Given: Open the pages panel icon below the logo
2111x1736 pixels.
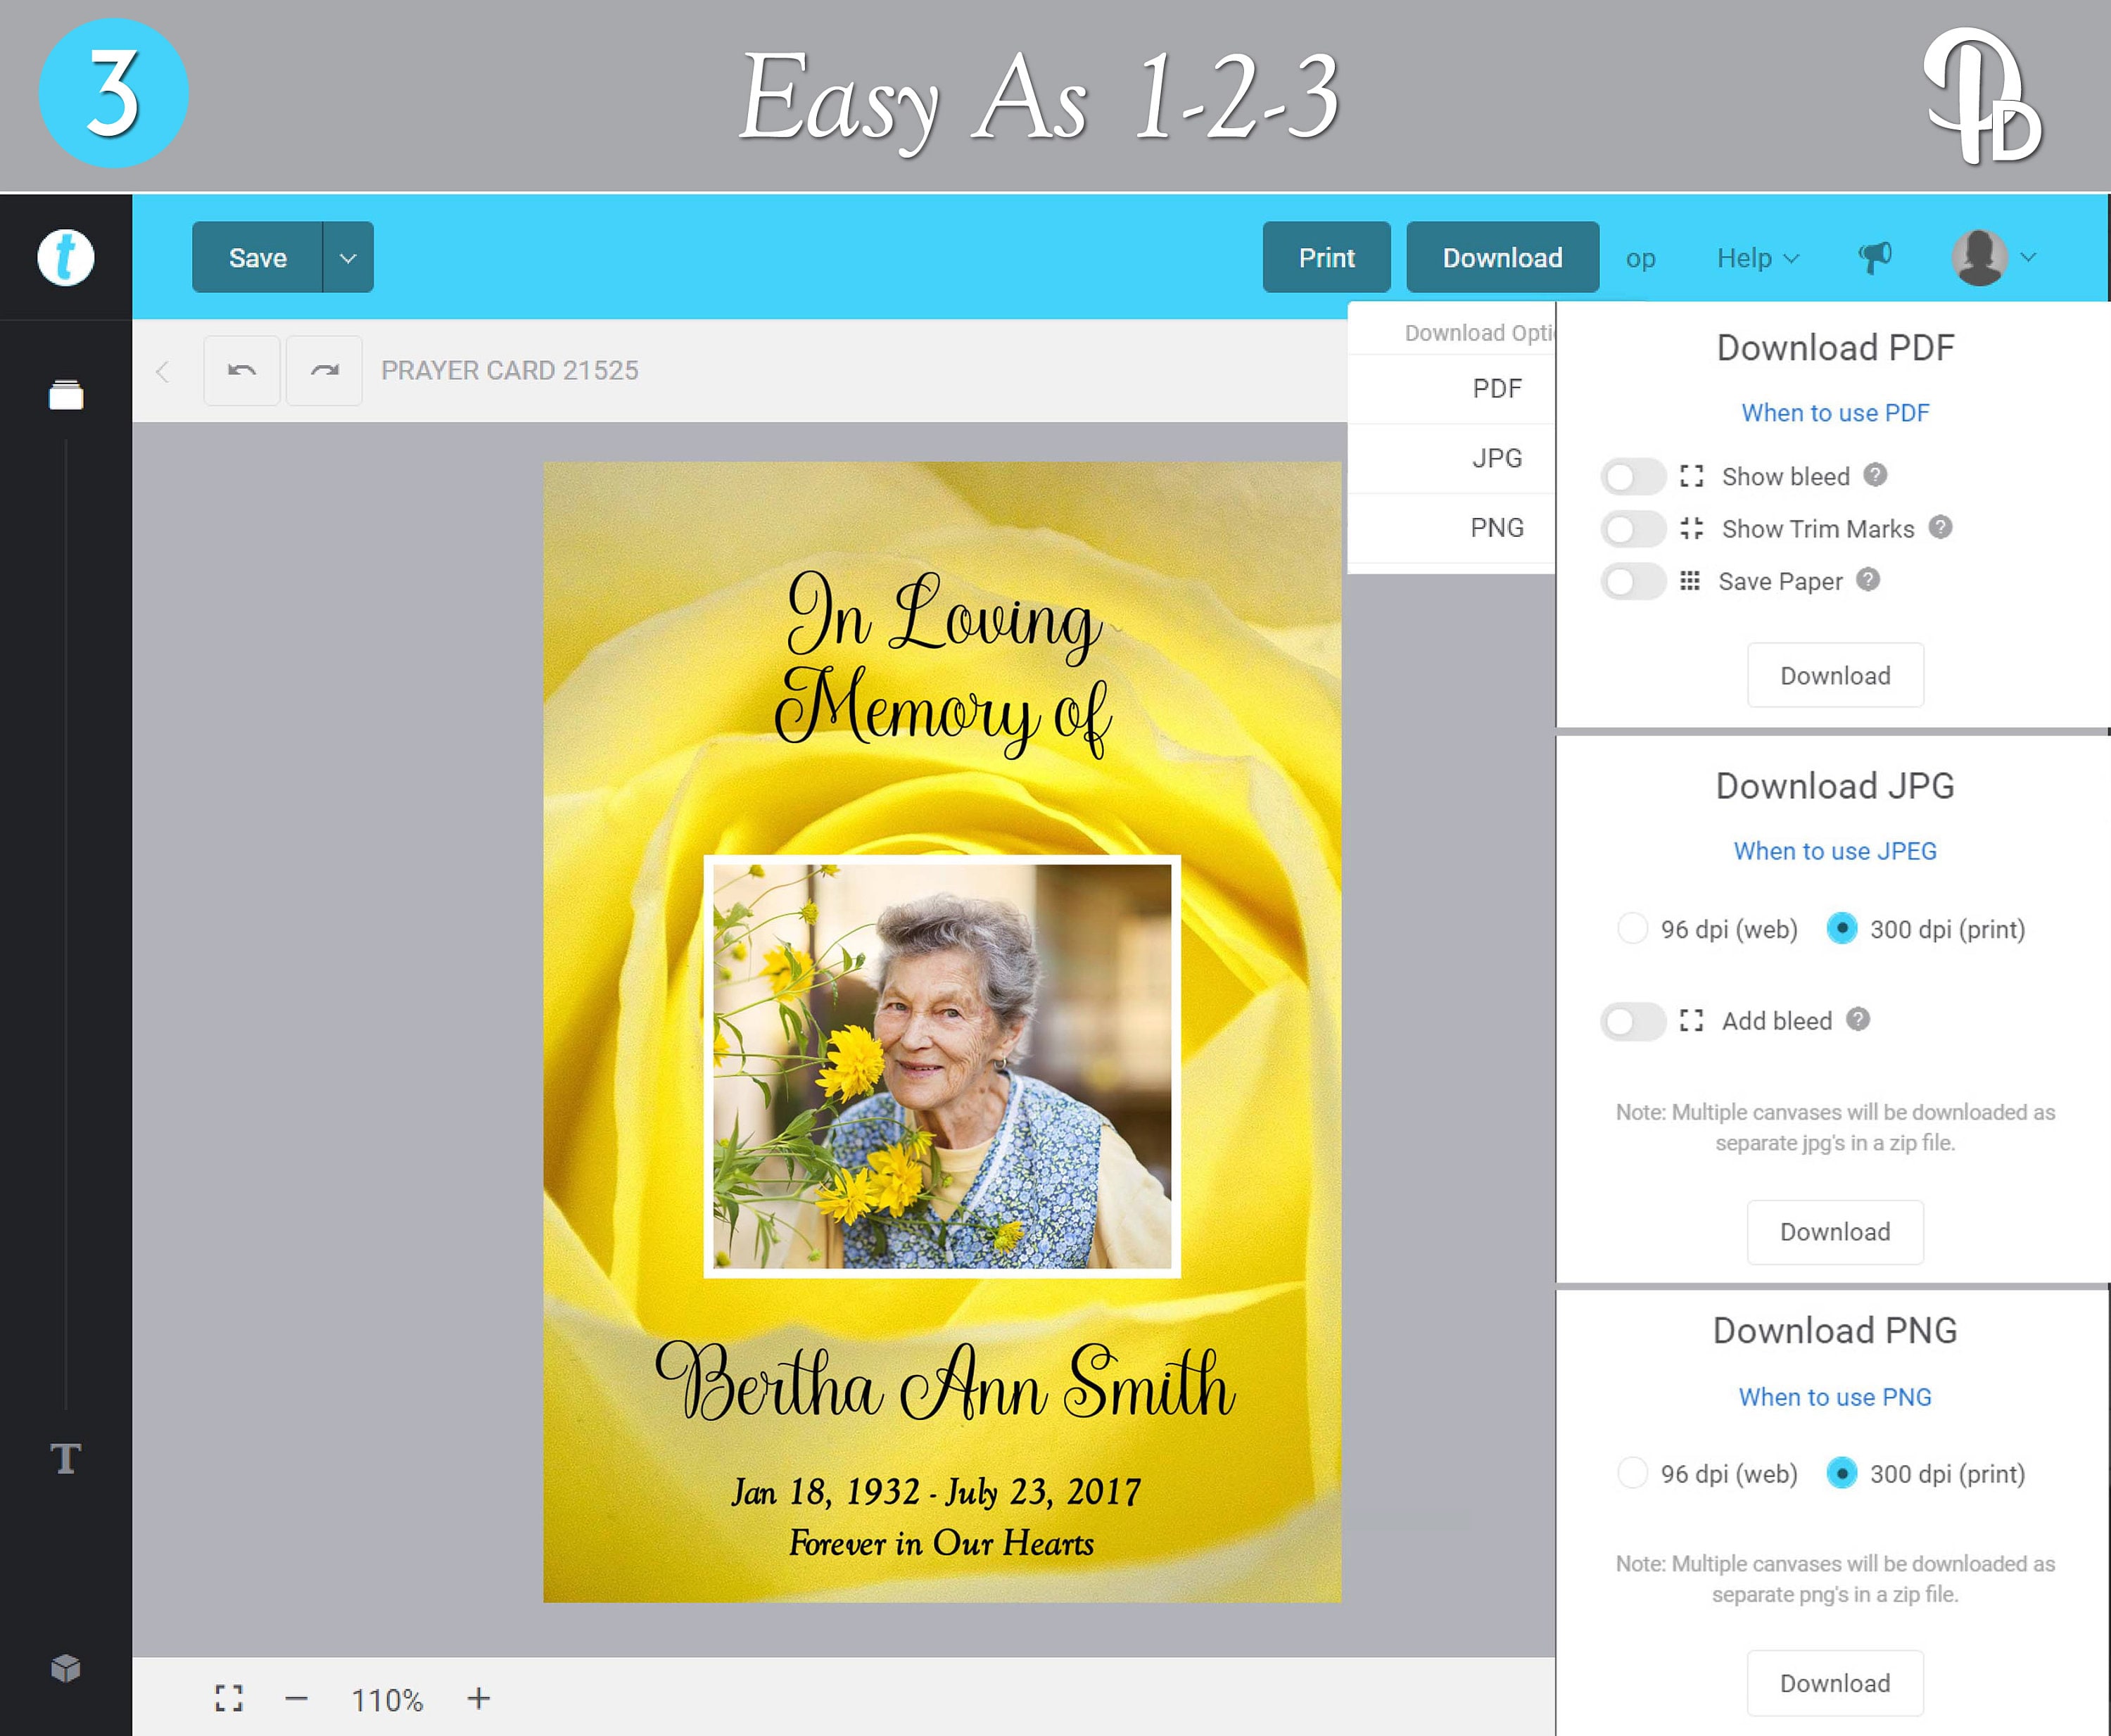Looking at the screenshot, I should pos(65,394).
